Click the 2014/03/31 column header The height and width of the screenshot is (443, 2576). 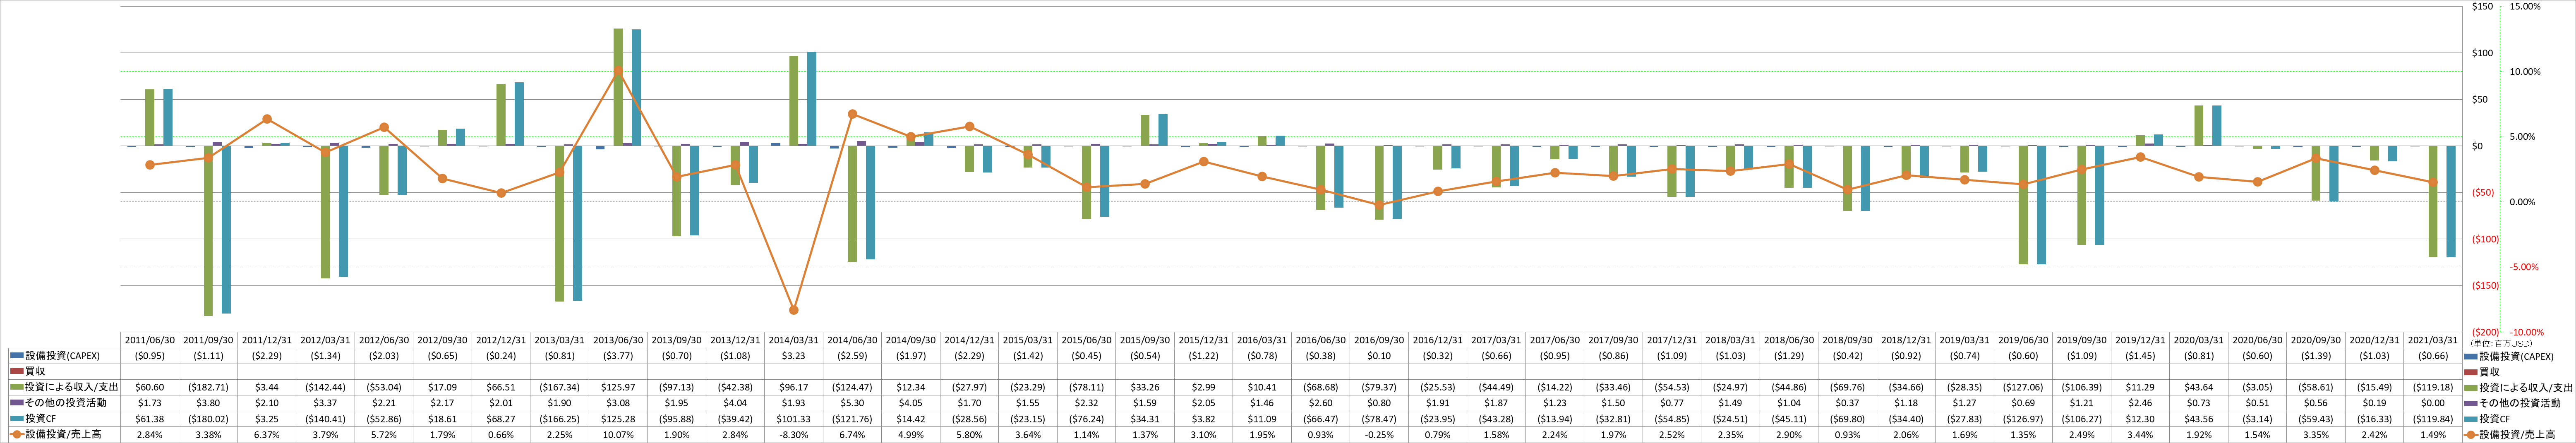pyautogui.click(x=793, y=340)
